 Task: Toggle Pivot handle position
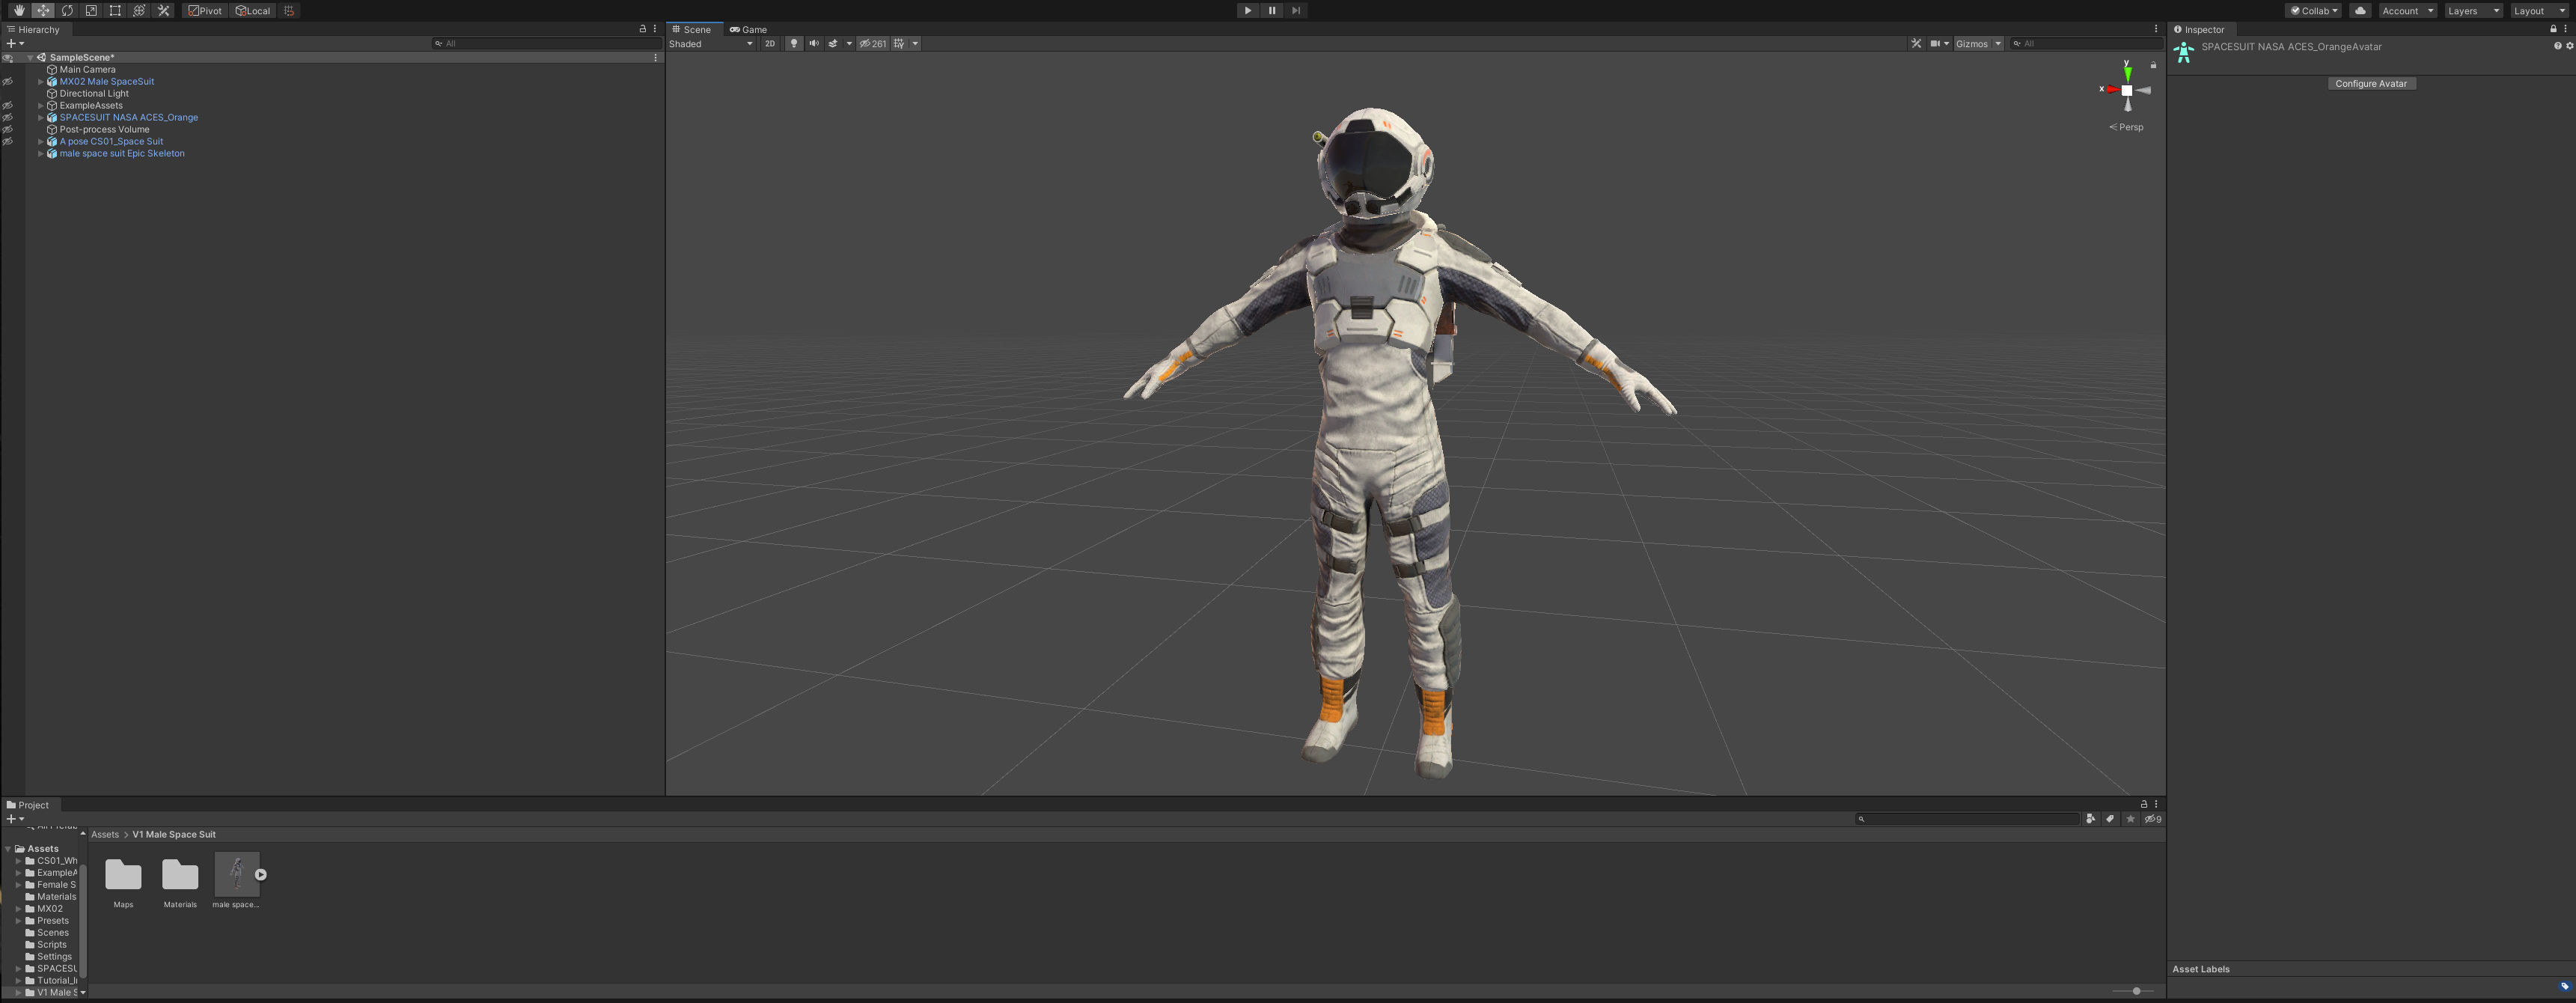point(205,10)
